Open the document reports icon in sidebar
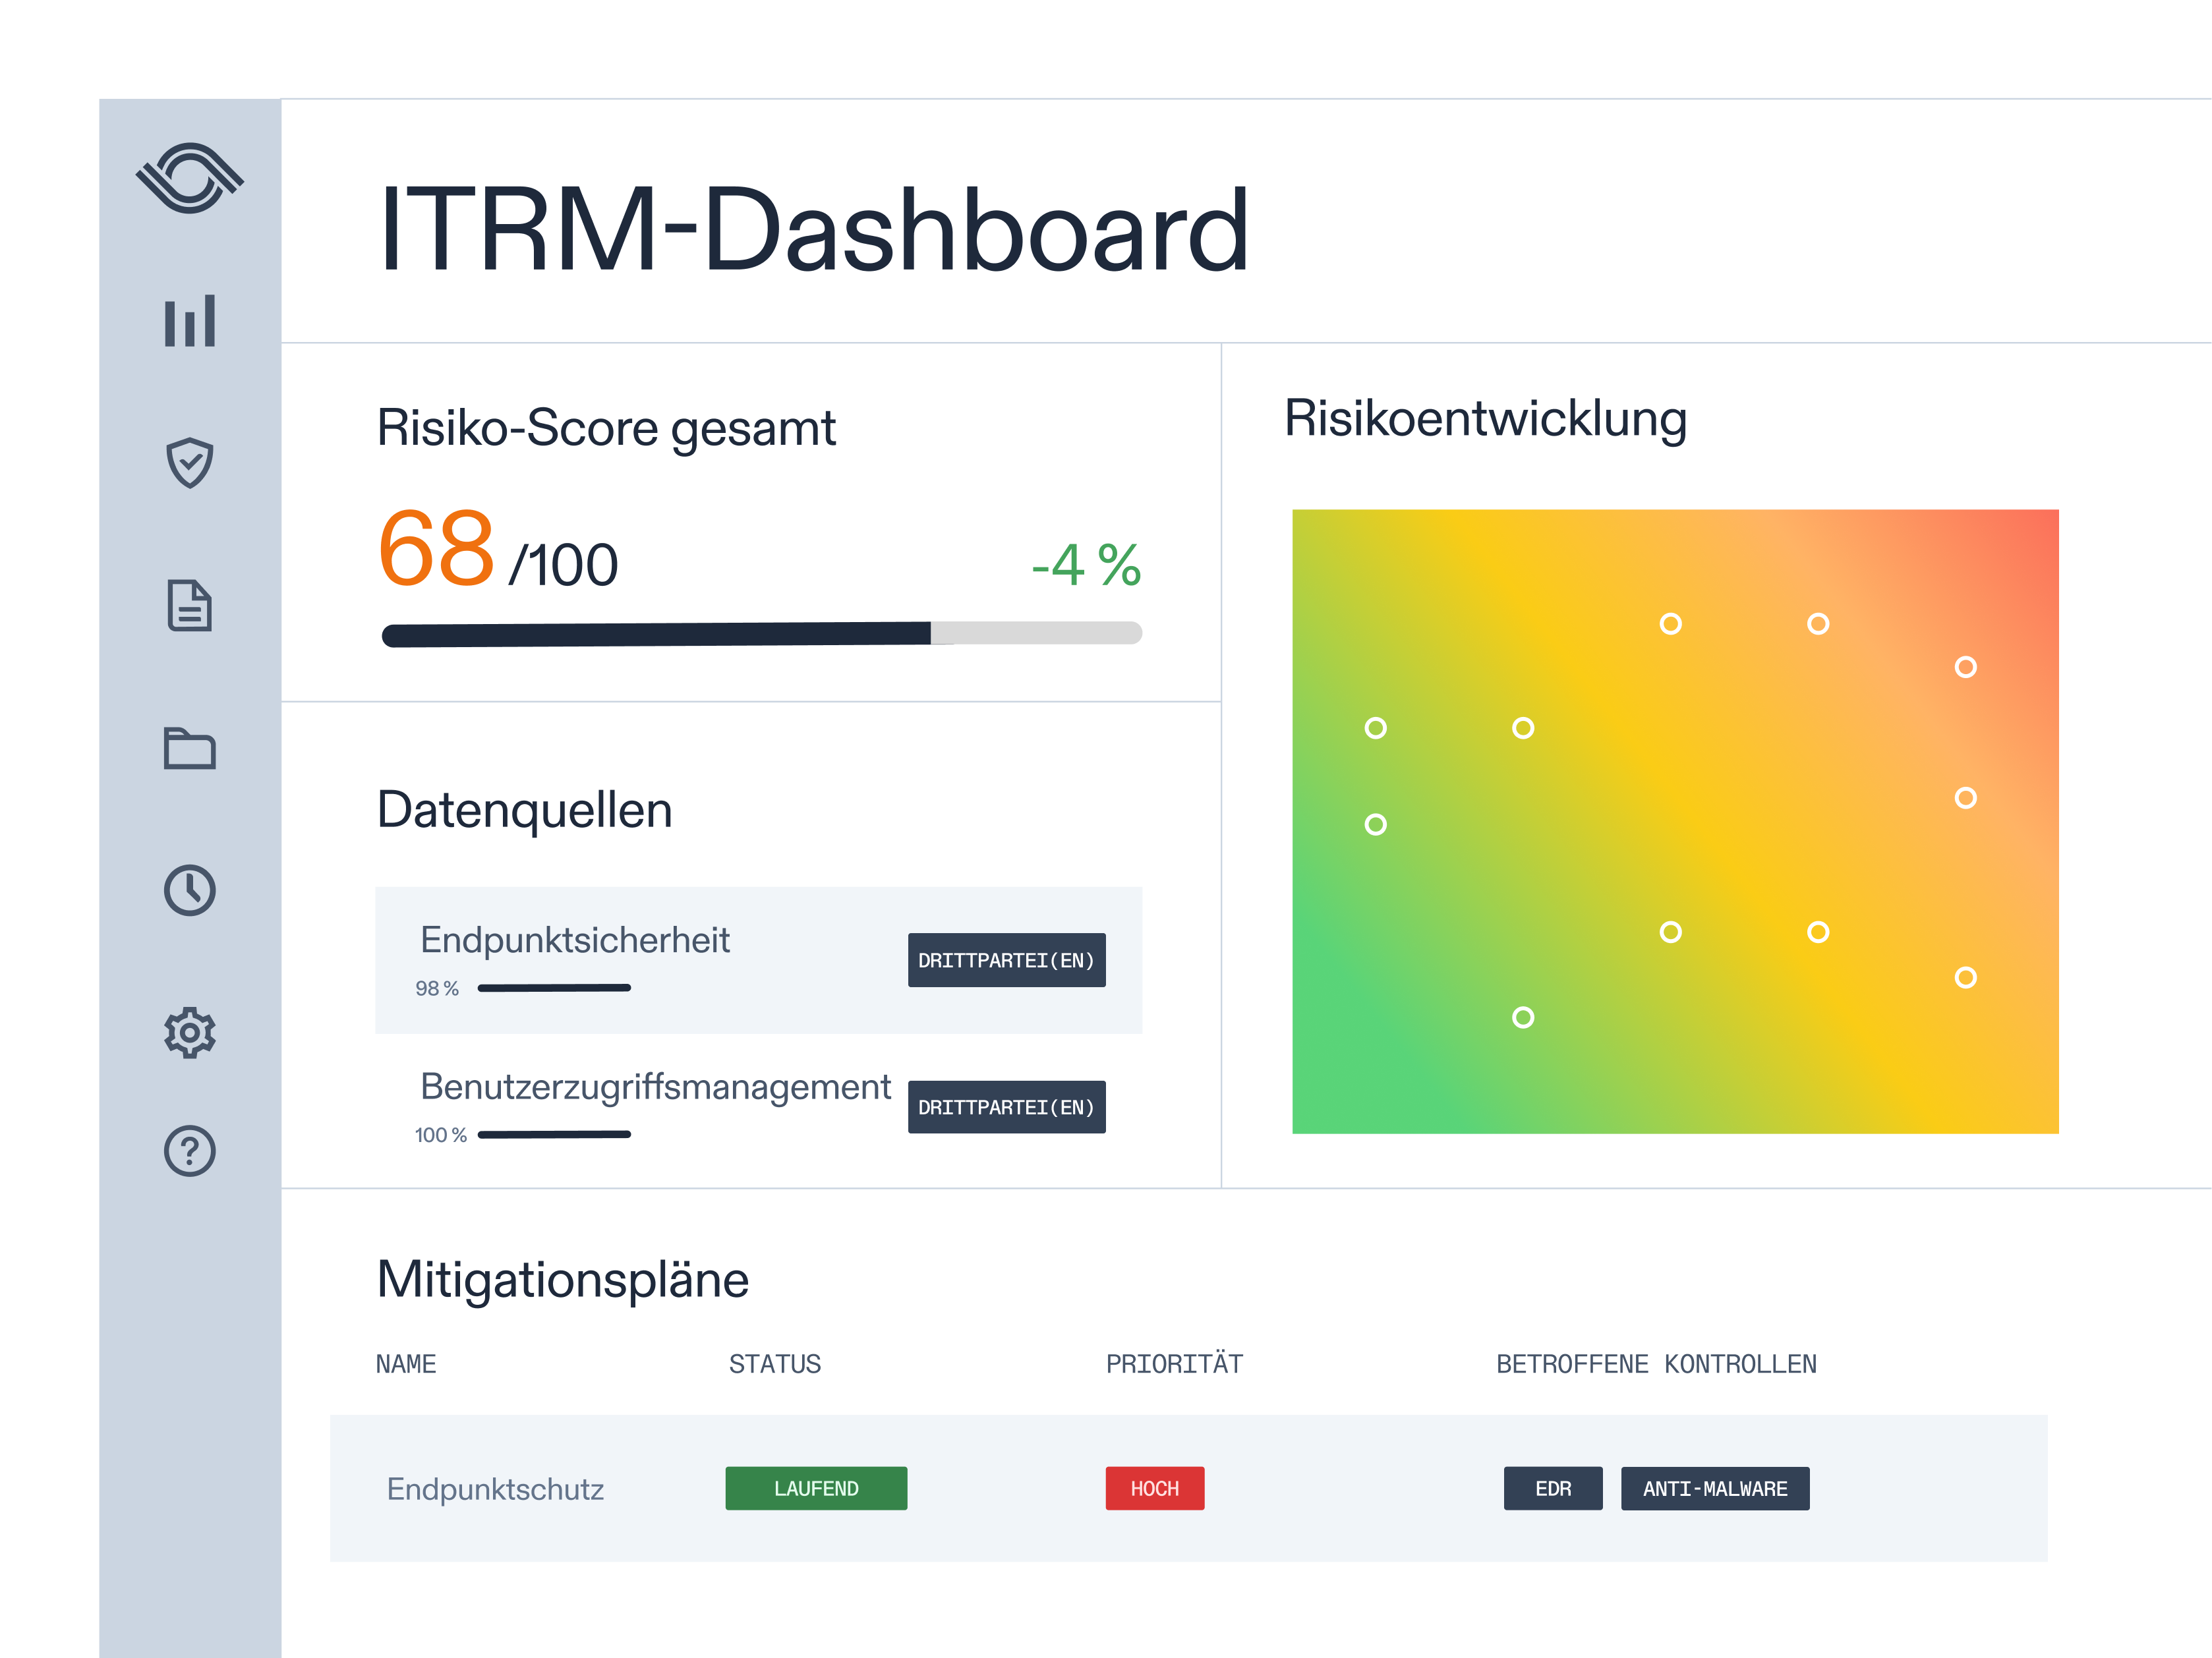This screenshot has width=2212, height=1658. point(189,605)
